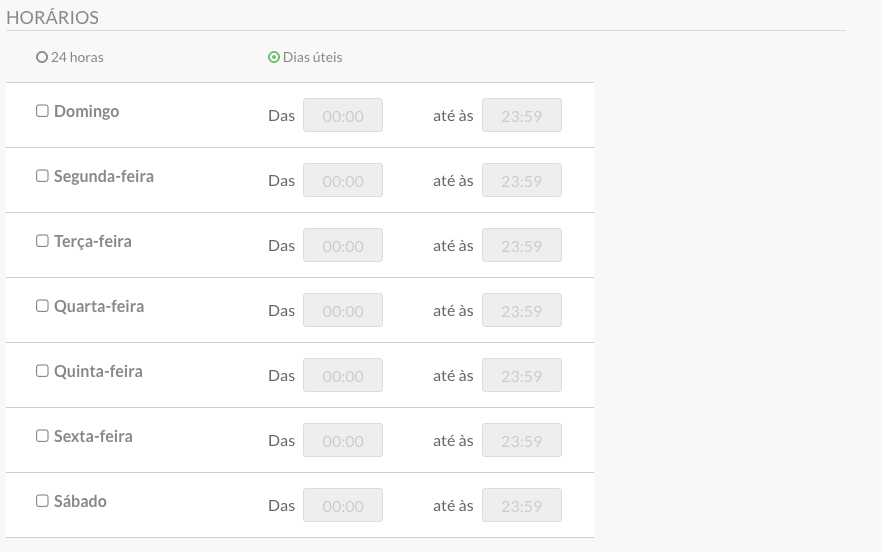Click Domingo end time field 23:59

521,115
